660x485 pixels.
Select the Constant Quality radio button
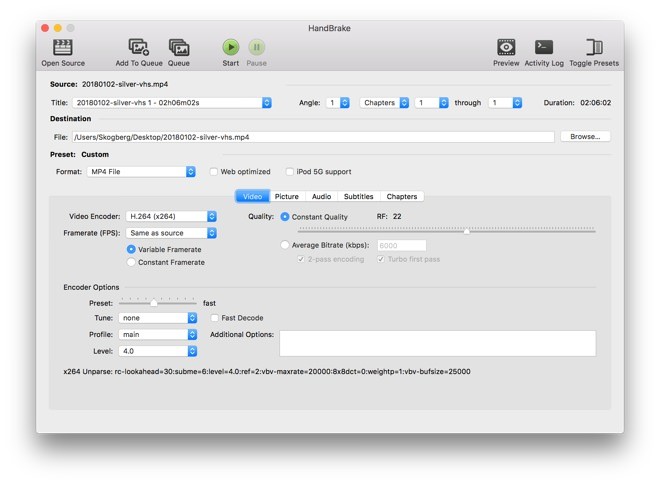(x=285, y=217)
